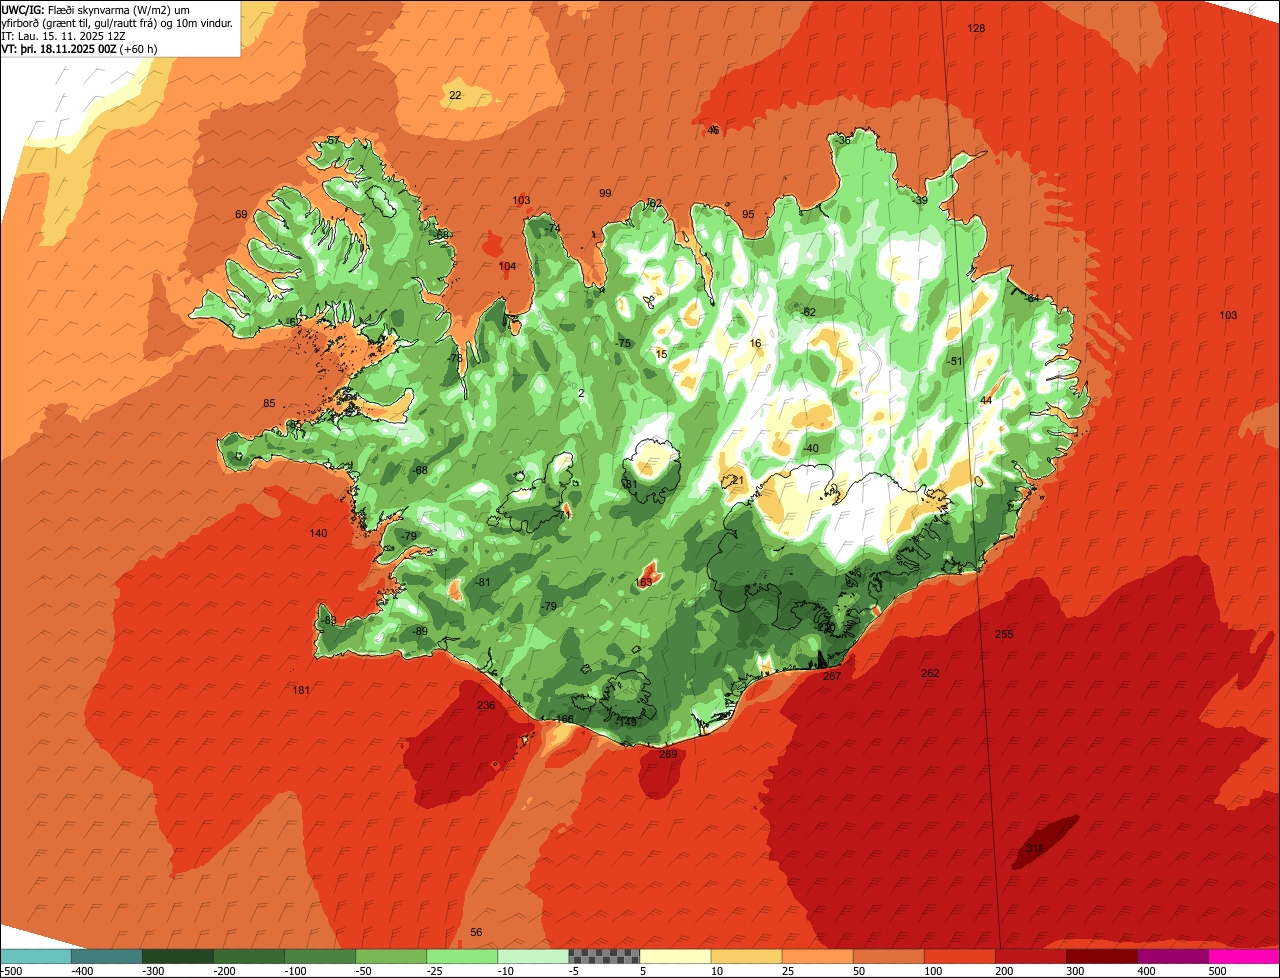Click the value 22 in the yellow-orange area
Screen dimensions: 1280x978
(455, 95)
